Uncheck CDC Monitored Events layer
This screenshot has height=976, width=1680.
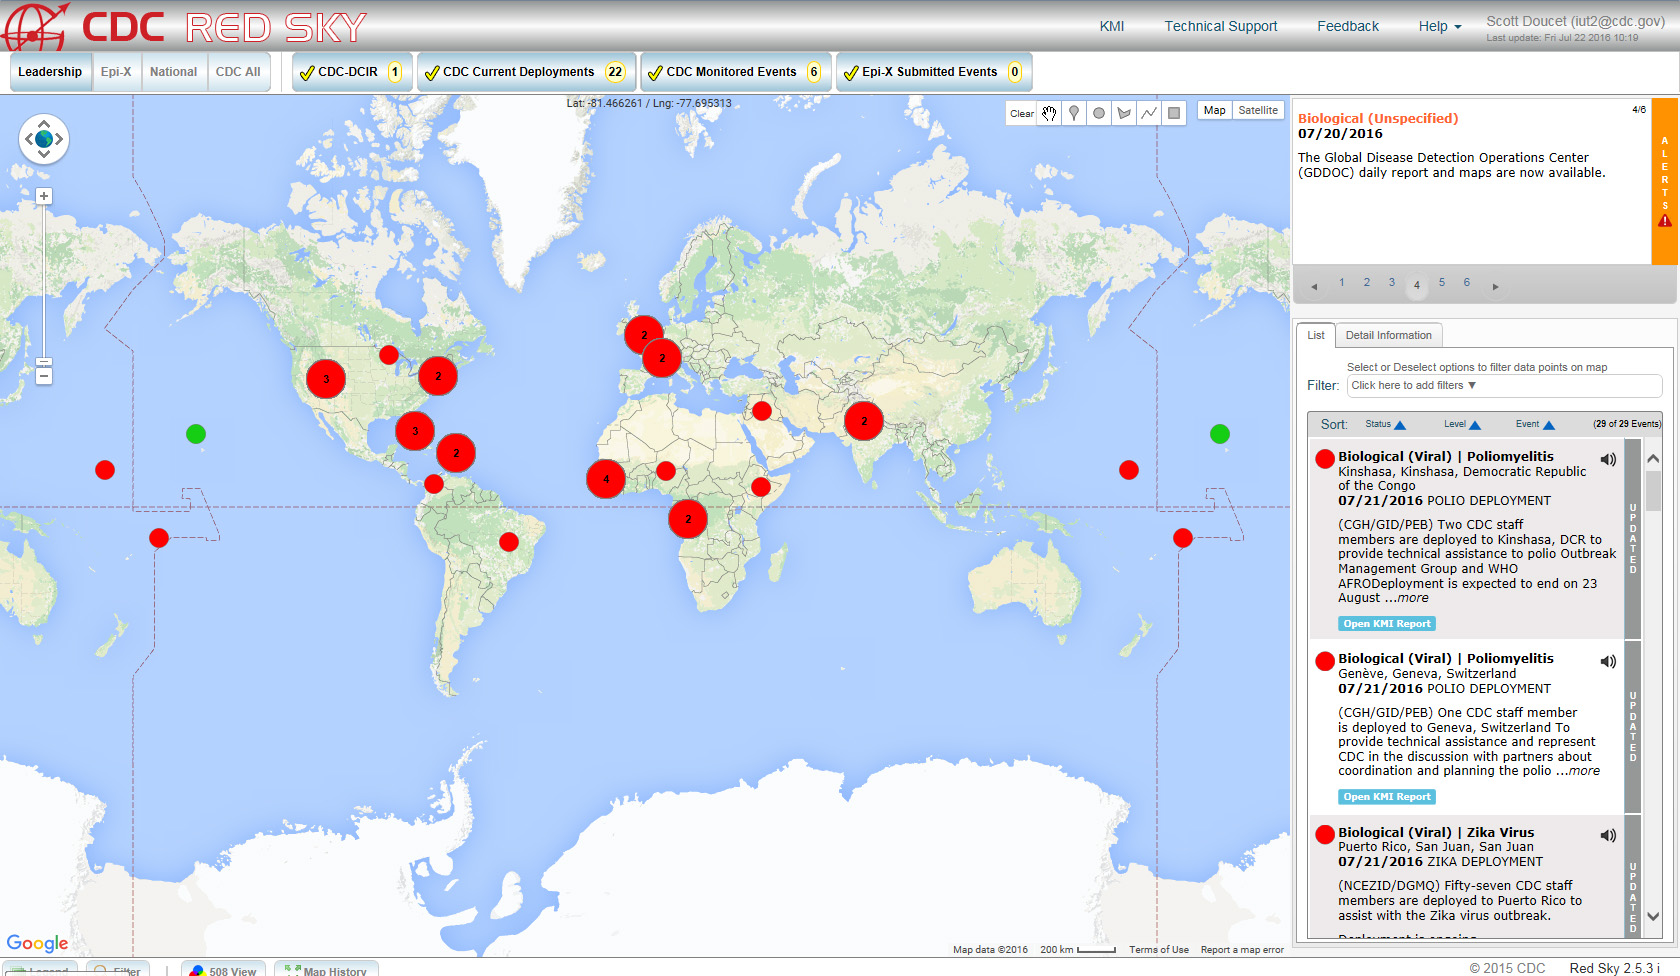(x=655, y=73)
